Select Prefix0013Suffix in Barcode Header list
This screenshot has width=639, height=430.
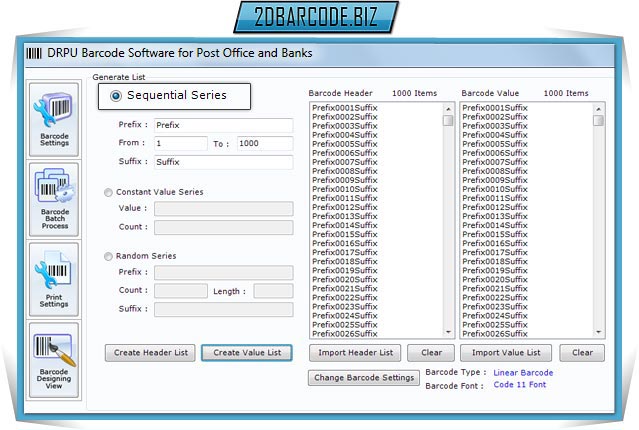(345, 216)
